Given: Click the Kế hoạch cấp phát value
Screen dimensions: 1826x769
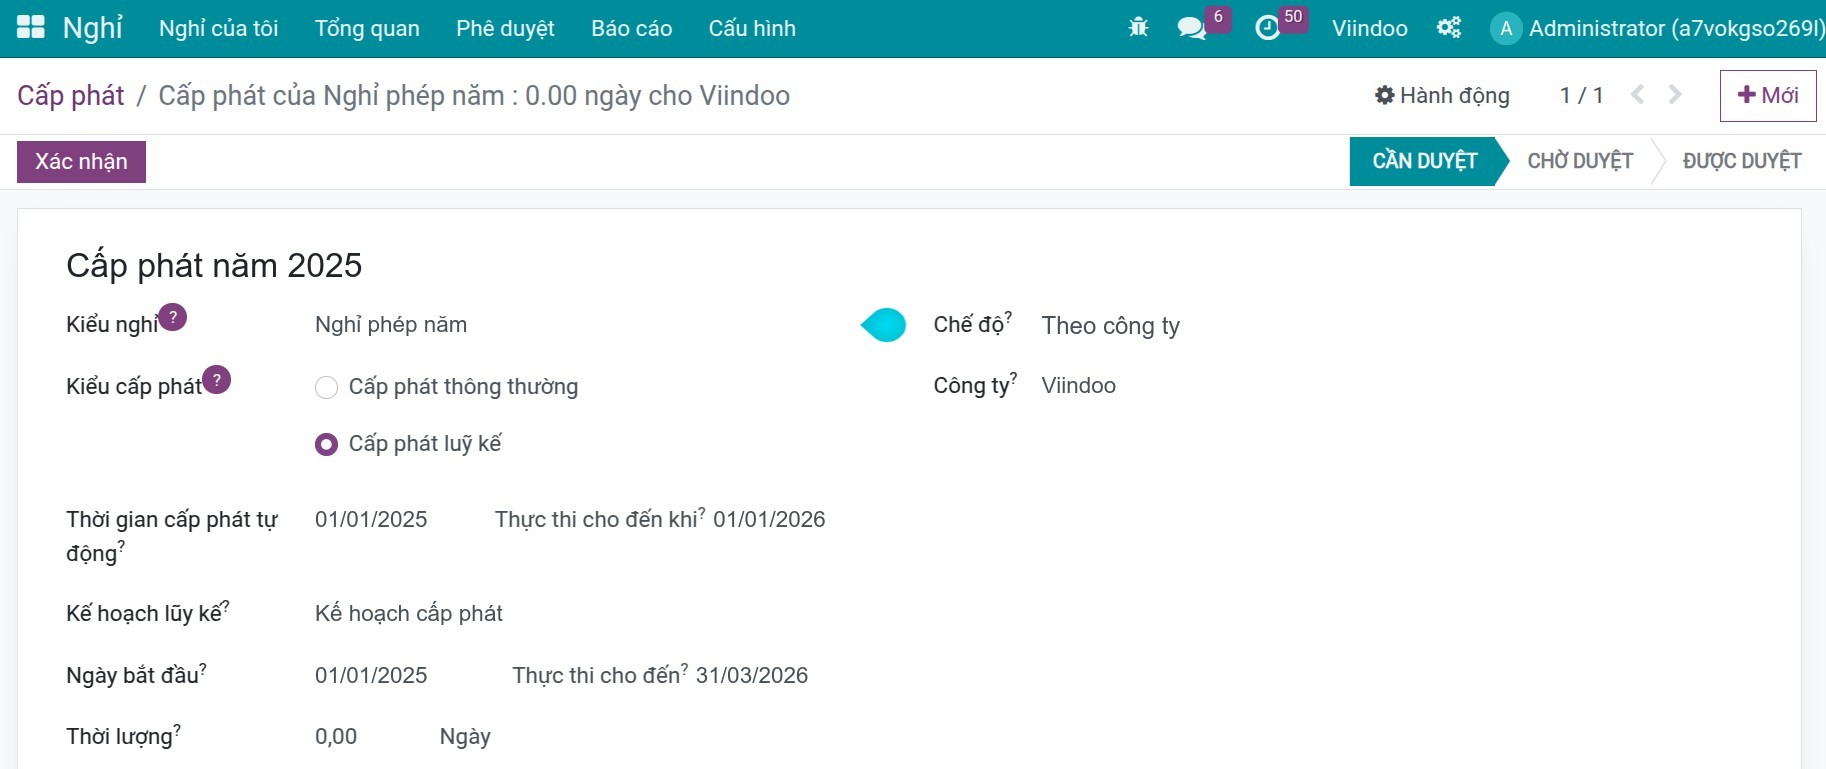Looking at the screenshot, I should click(409, 613).
